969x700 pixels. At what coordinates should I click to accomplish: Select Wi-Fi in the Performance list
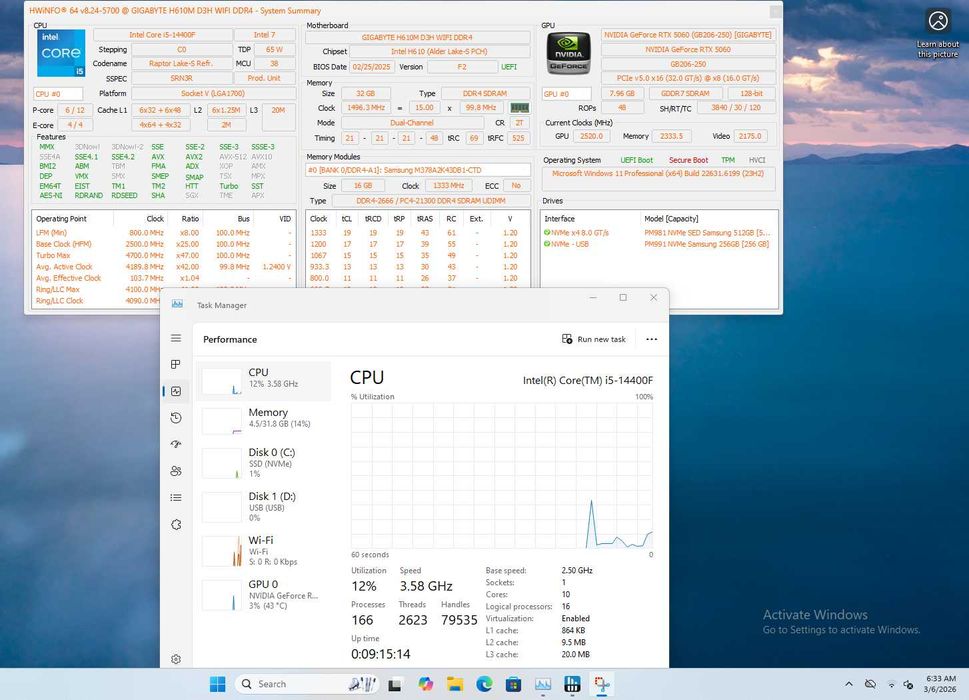pyautogui.click(x=264, y=550)
